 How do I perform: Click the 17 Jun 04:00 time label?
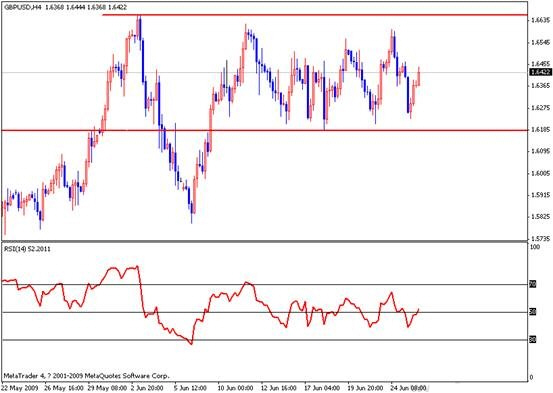322,388
